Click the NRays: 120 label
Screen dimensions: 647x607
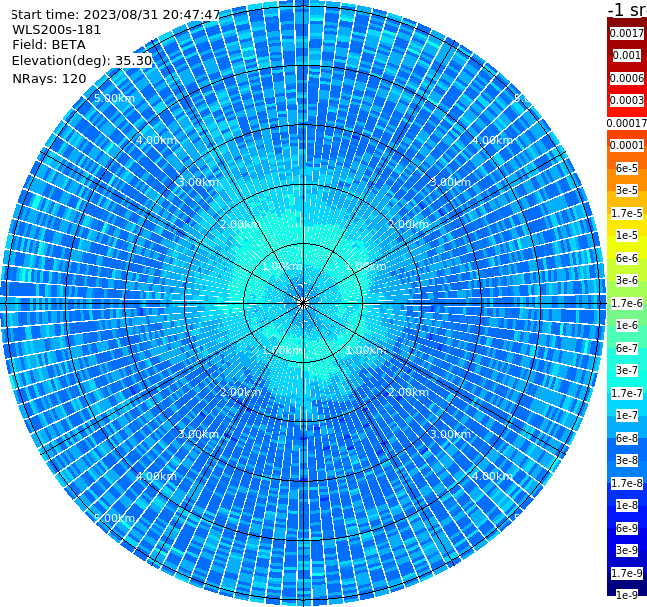49,78
